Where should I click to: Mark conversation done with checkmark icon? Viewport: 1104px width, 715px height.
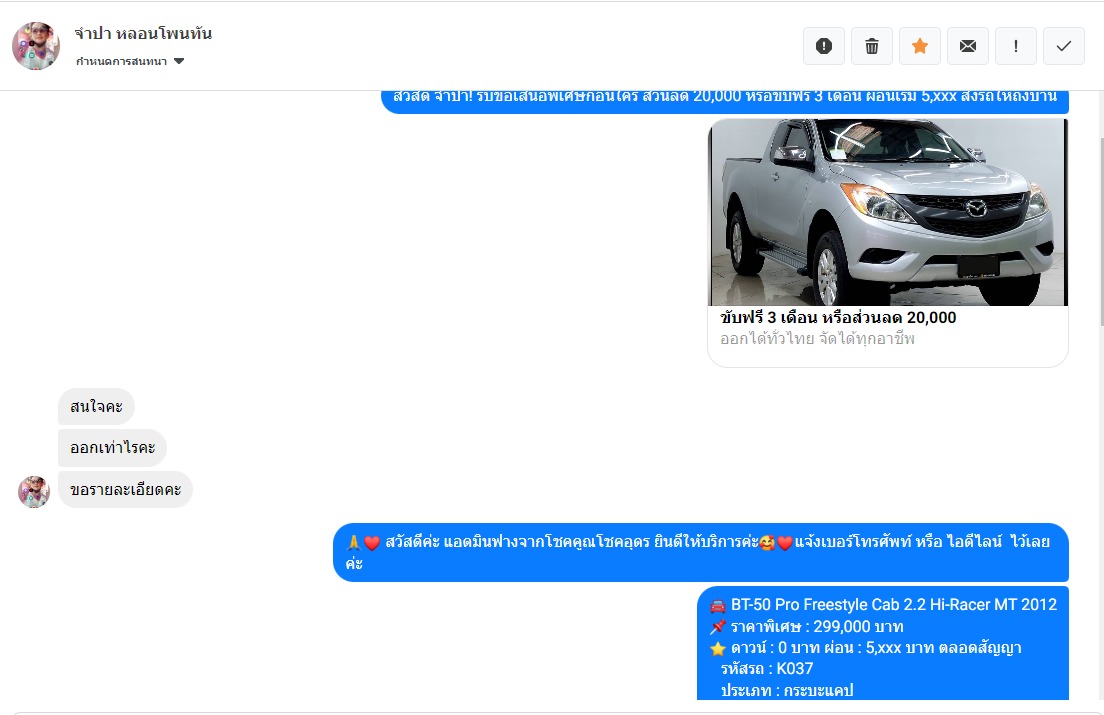(1064, 46)
